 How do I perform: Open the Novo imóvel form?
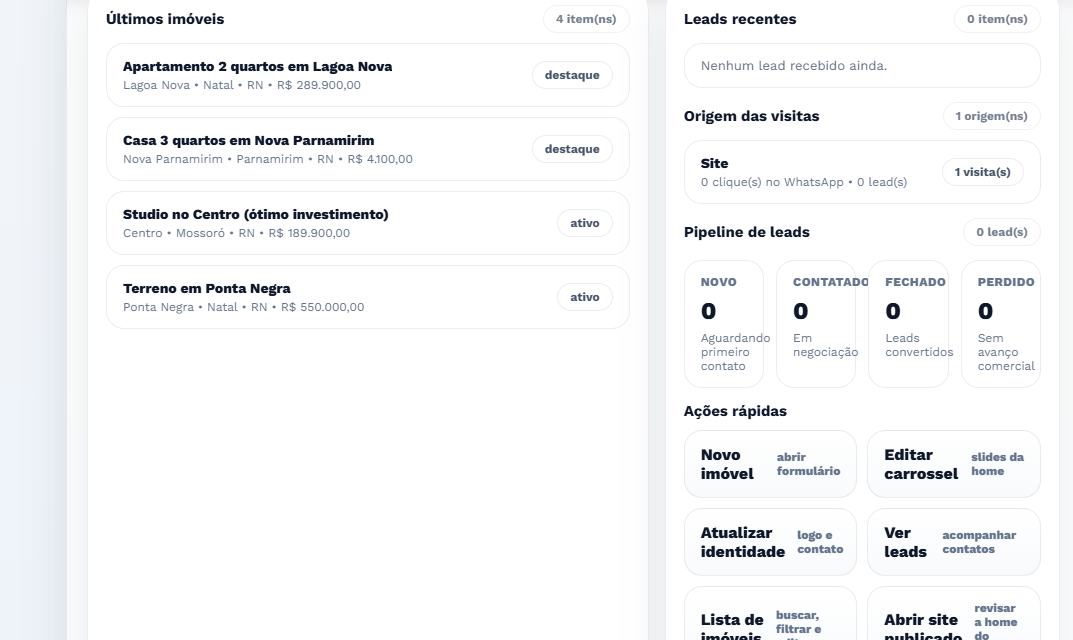(x=769, y=463)
